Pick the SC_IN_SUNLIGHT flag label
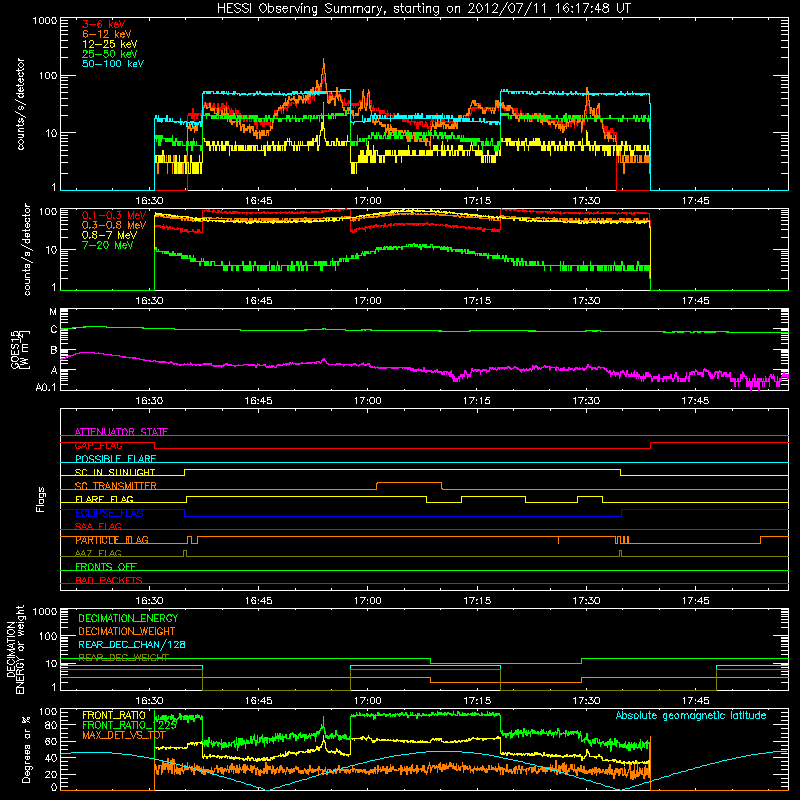 tap(115, 472)
